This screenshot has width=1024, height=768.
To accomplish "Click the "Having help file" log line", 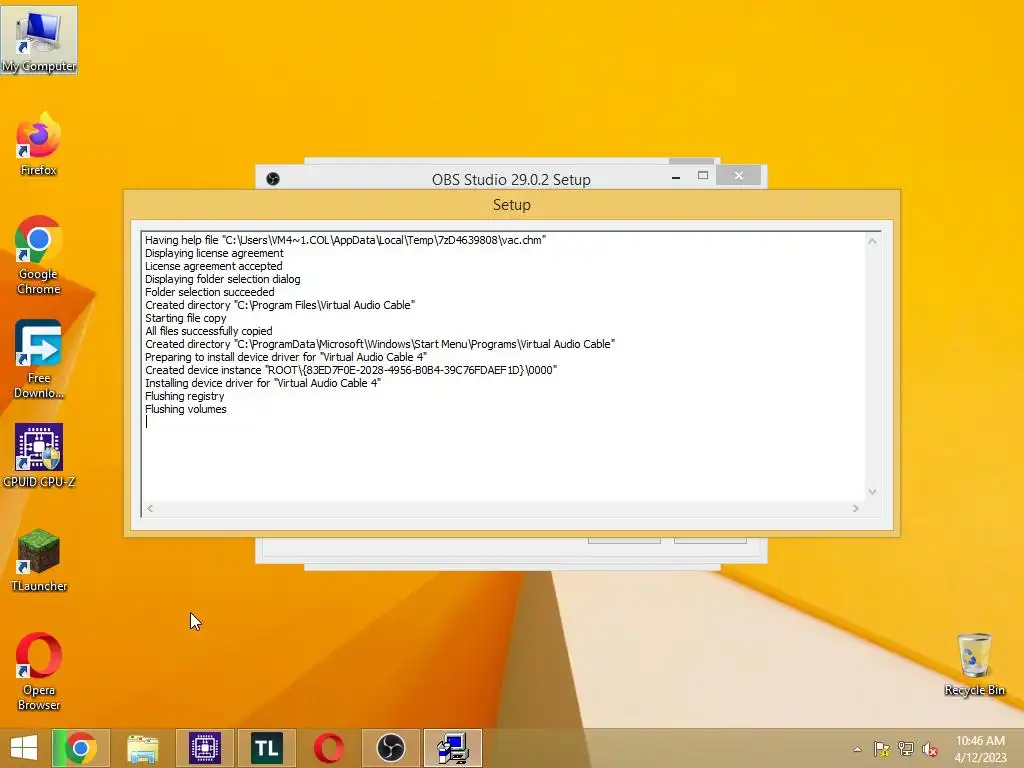I will coord(345,240).
